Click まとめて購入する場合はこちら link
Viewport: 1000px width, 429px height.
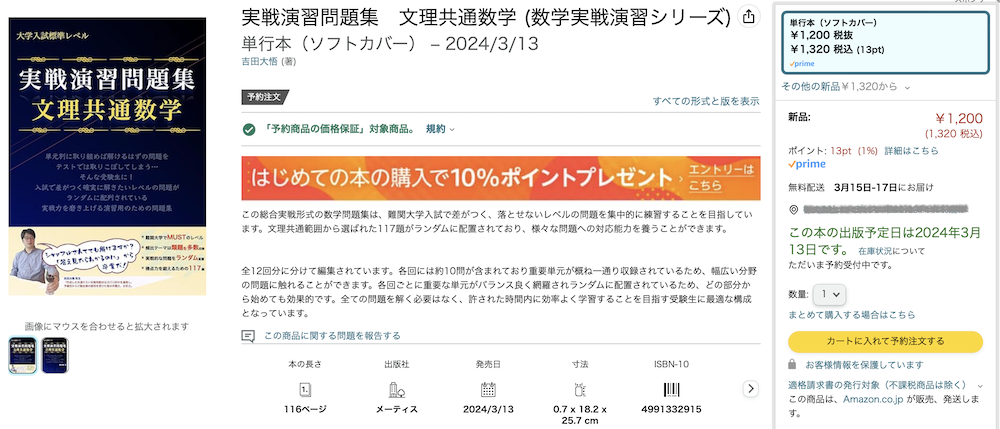[851, 315]
